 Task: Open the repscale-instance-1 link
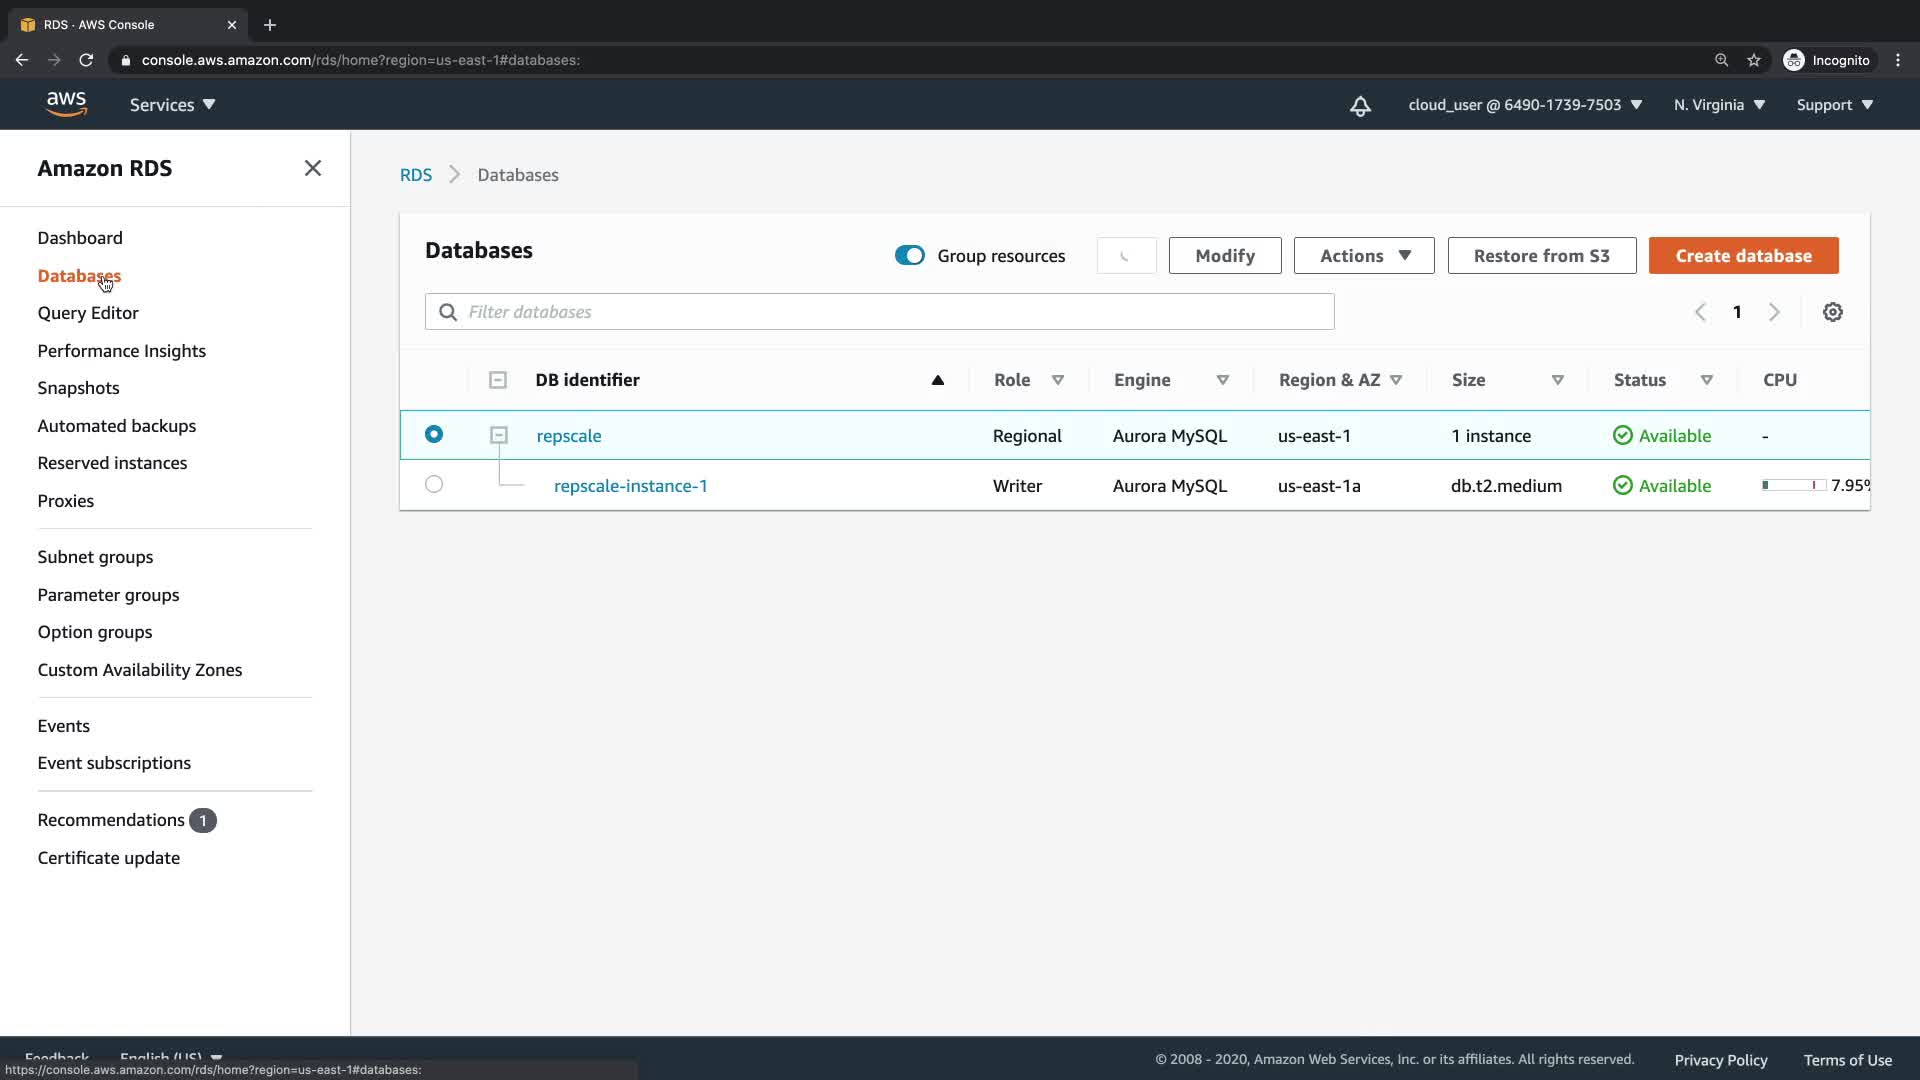pos(630,486)
